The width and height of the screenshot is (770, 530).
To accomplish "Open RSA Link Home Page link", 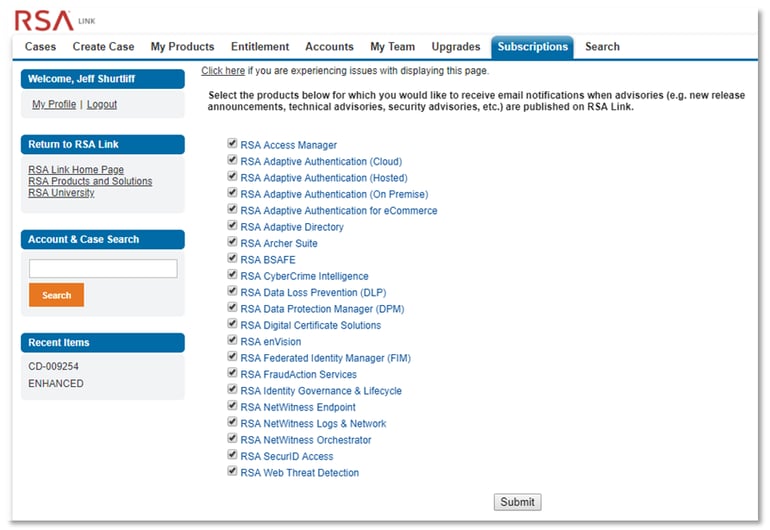I will pyautogui.click(x=76, y=169).
